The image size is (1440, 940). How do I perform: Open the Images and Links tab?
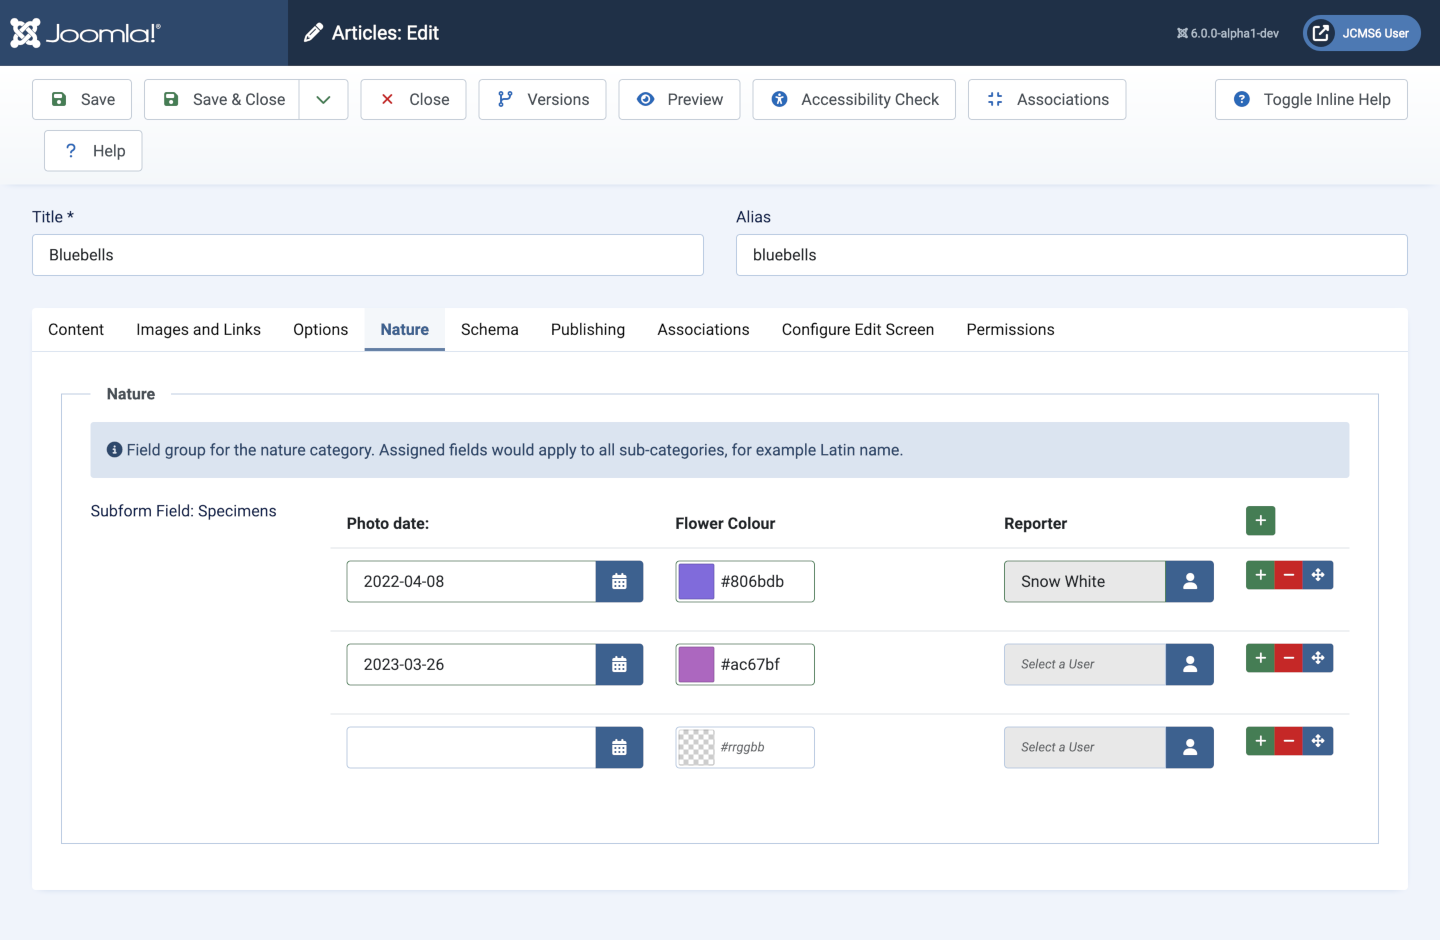[x=198, y=330]
